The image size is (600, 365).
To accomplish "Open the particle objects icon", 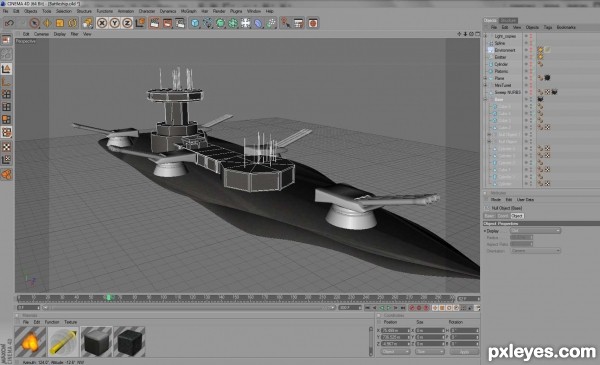I will tap(271, 23).
